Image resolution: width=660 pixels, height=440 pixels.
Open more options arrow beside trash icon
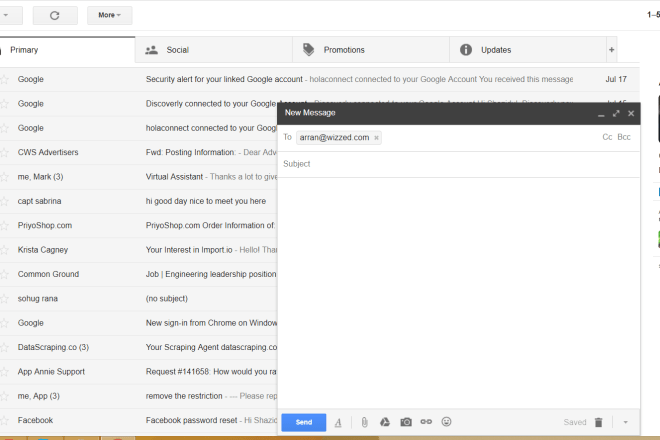pos(625,423)
